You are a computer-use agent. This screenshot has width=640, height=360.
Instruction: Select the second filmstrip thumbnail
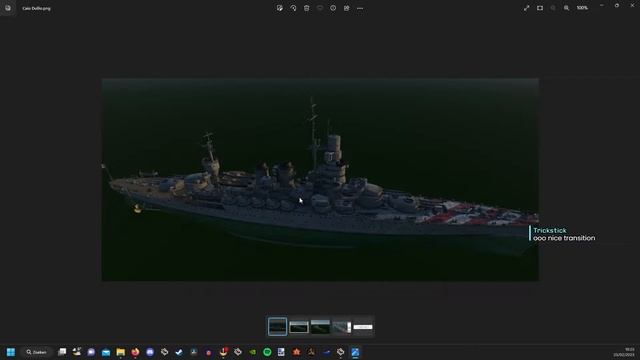299,327
